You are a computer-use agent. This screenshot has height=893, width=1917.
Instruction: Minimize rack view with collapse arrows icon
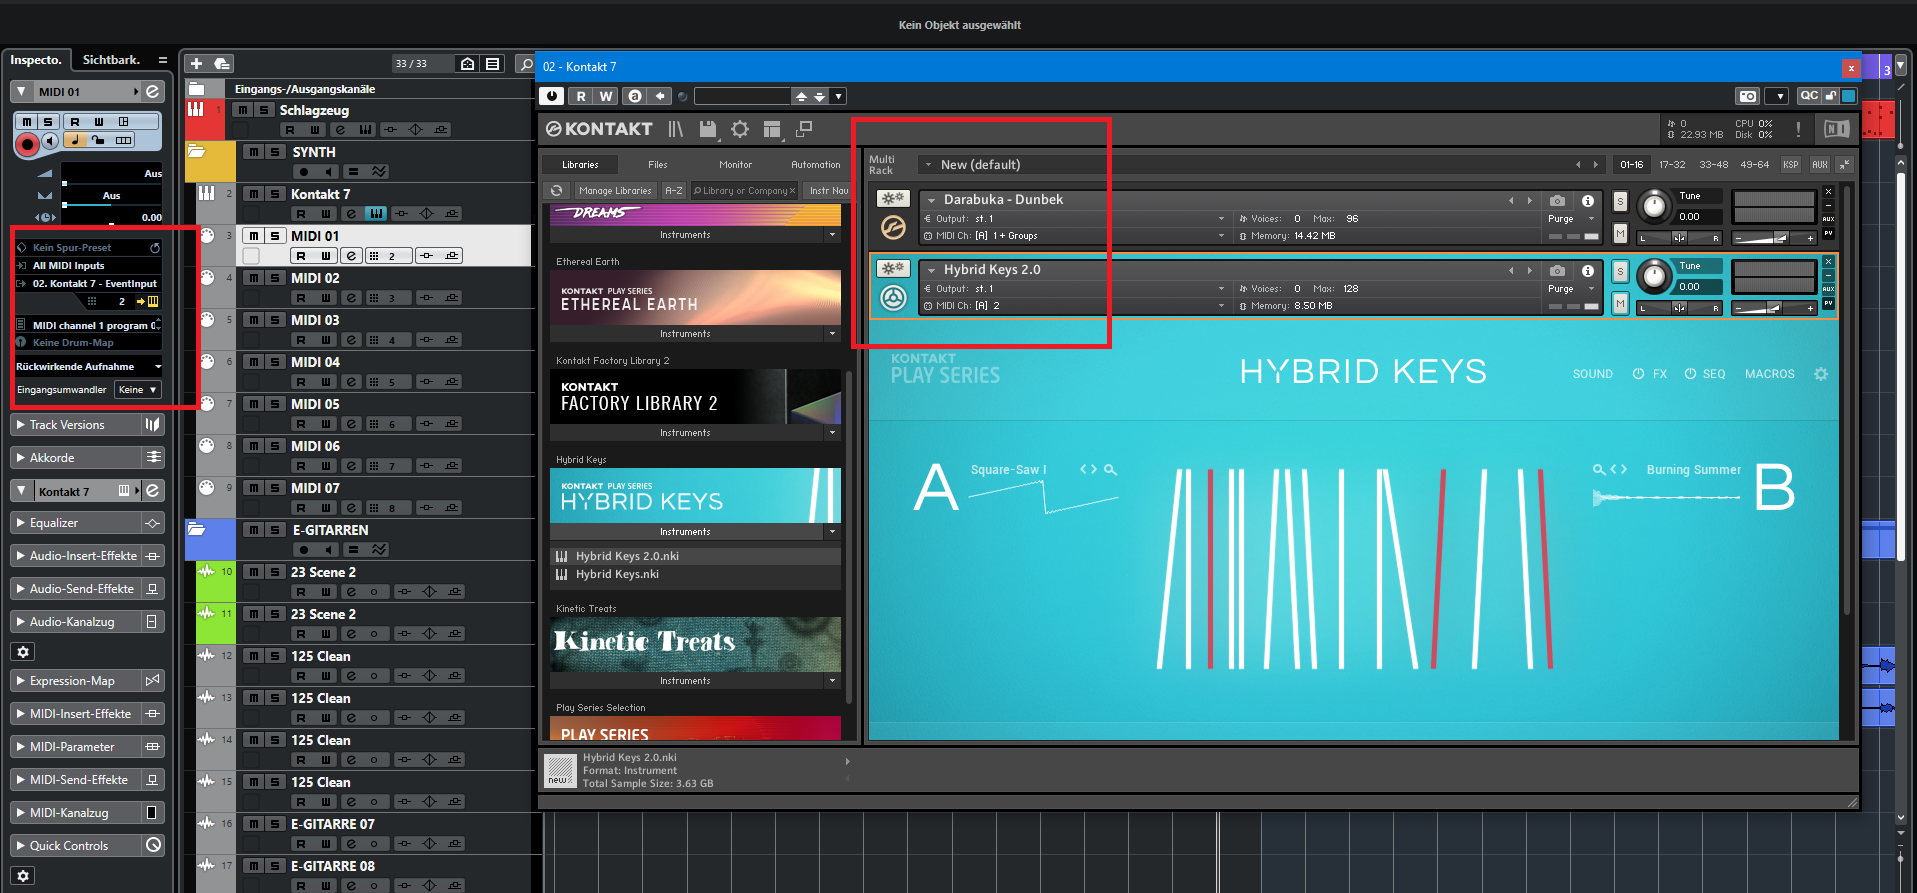[x=1844, y=164]
